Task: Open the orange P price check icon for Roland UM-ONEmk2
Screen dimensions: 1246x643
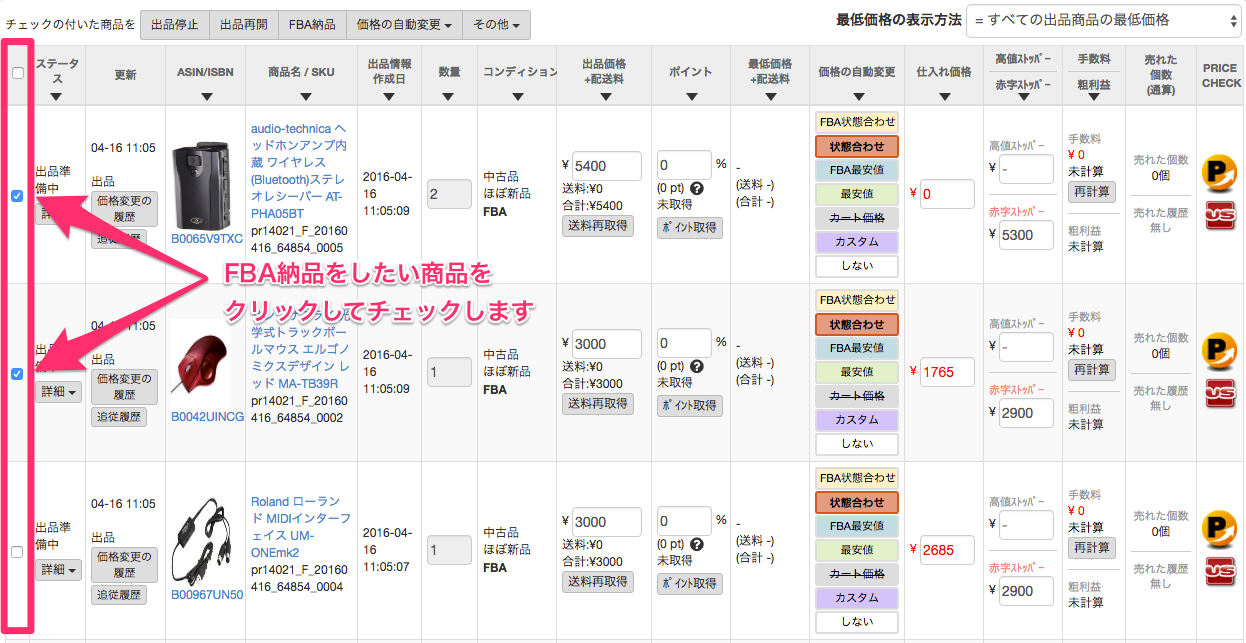Action: click(1220, 529)
